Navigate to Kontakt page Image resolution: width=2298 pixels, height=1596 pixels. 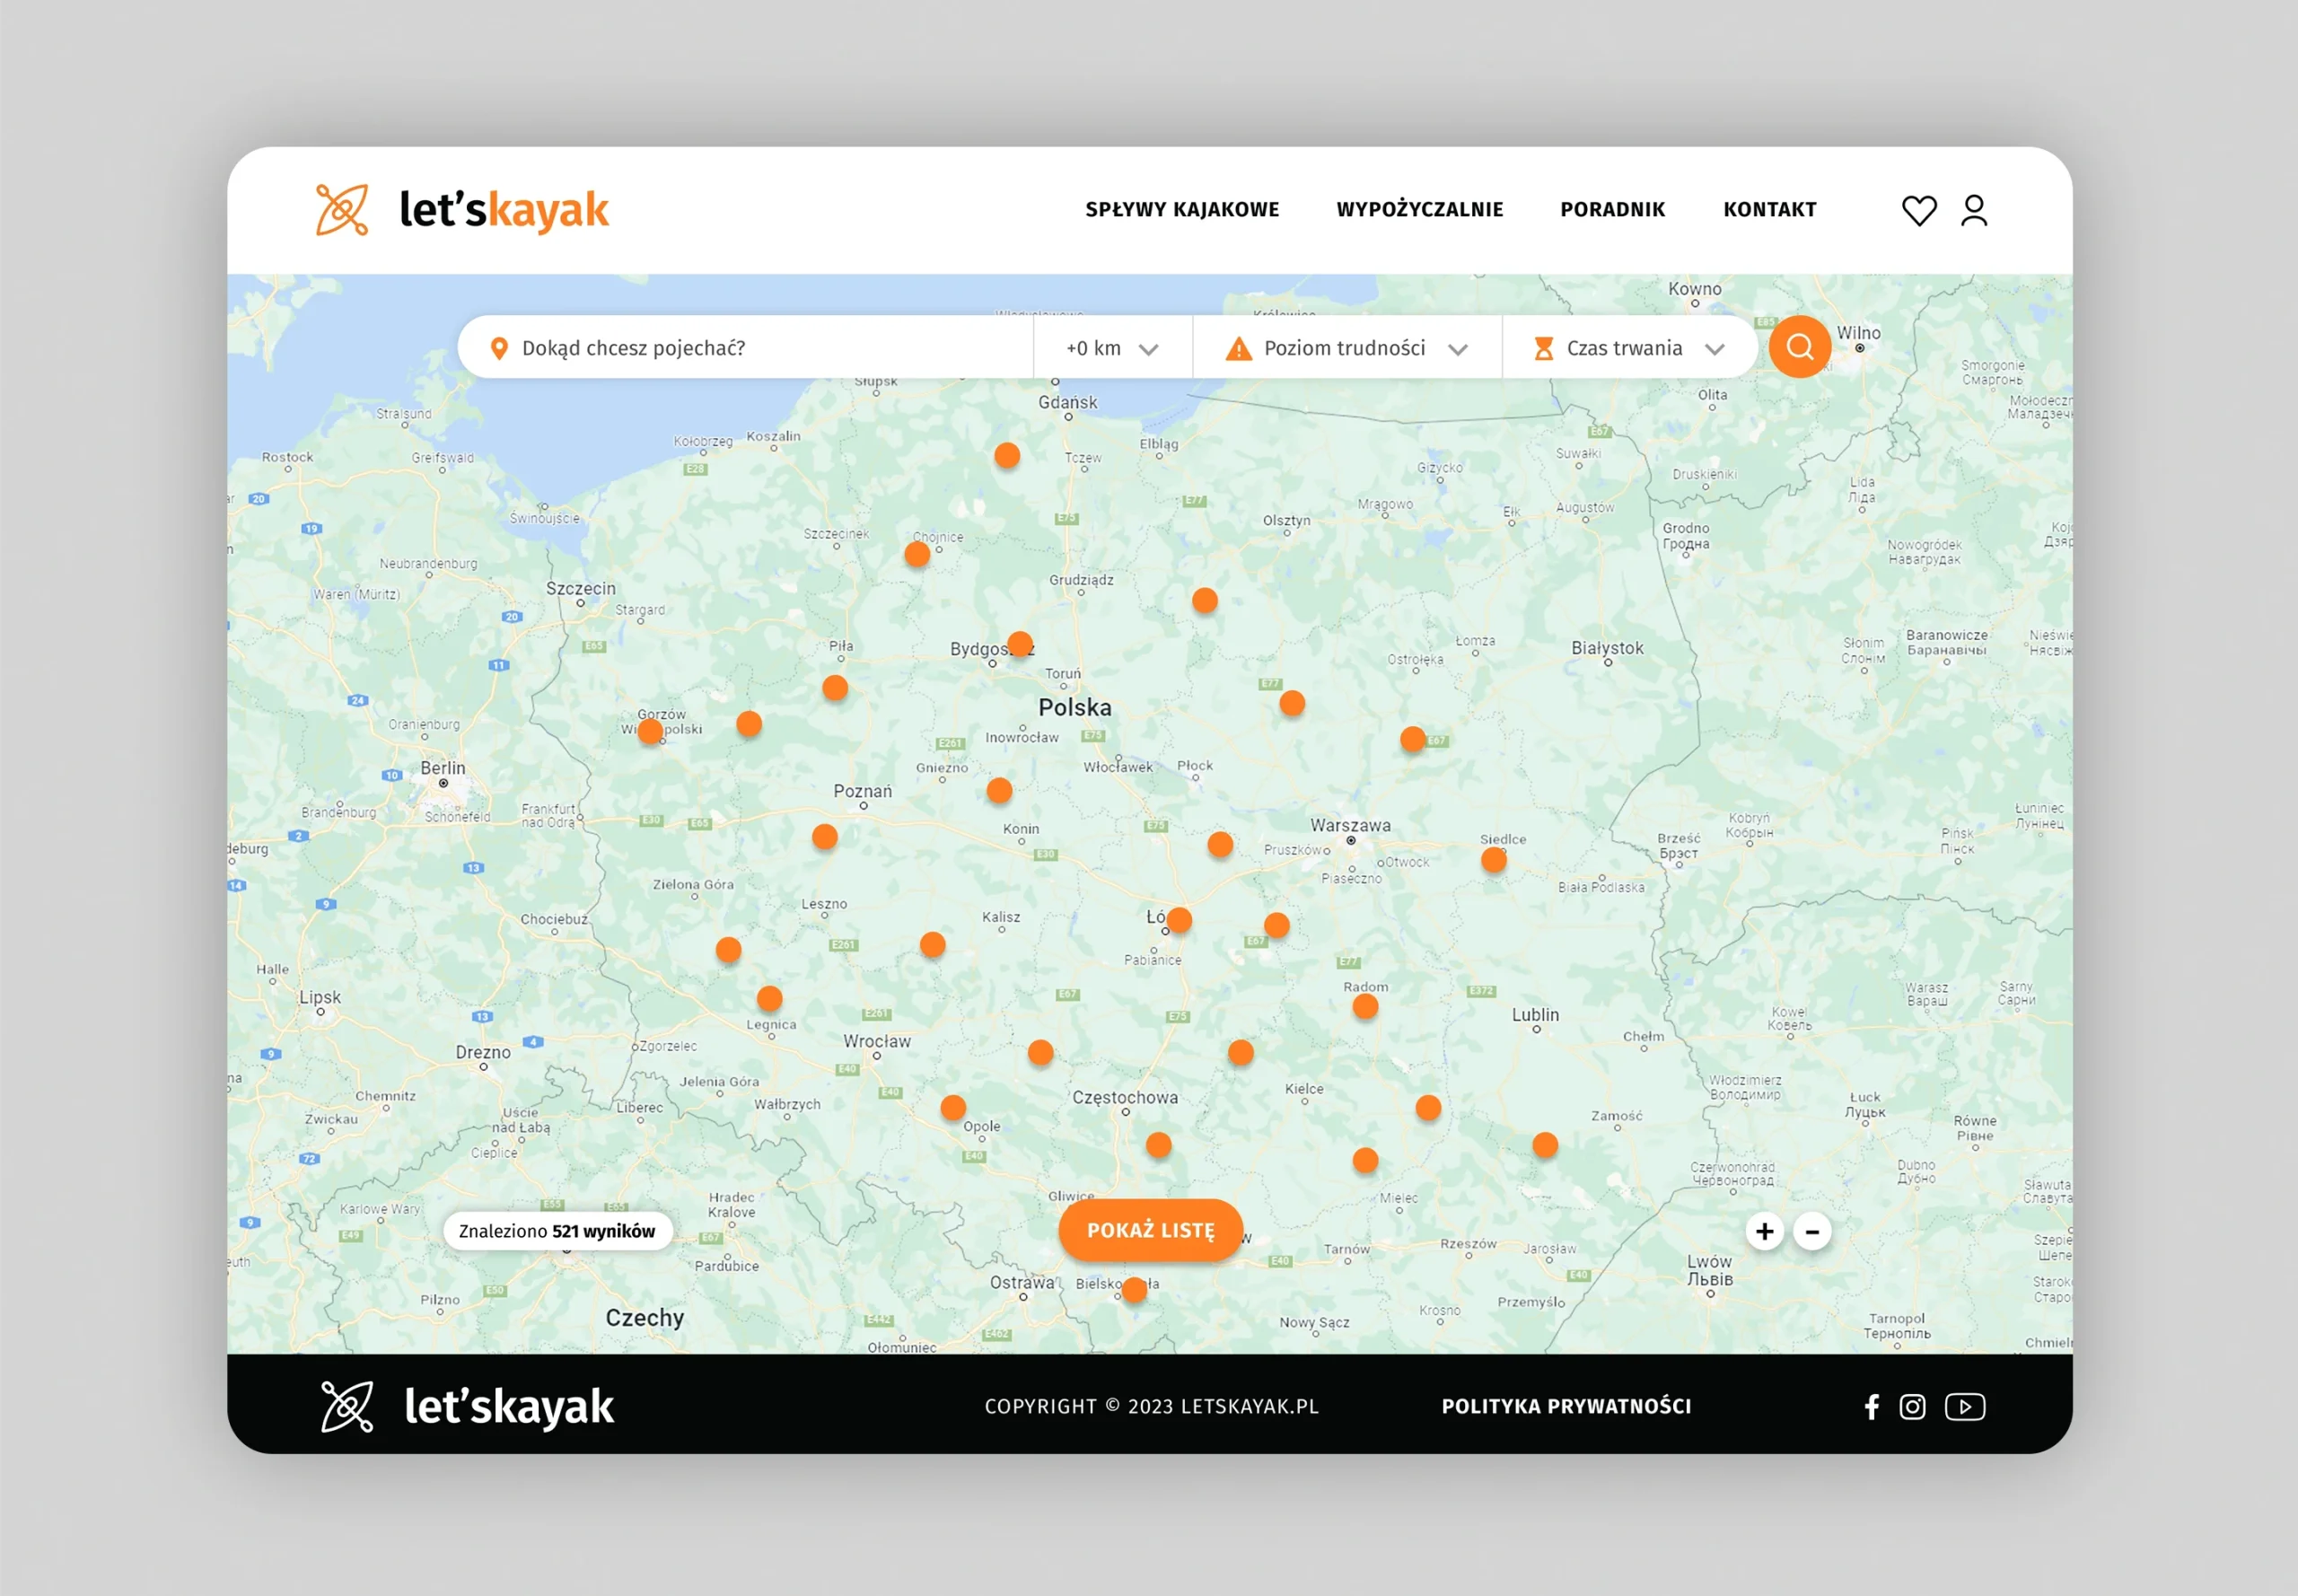(x=1769, y=210)
